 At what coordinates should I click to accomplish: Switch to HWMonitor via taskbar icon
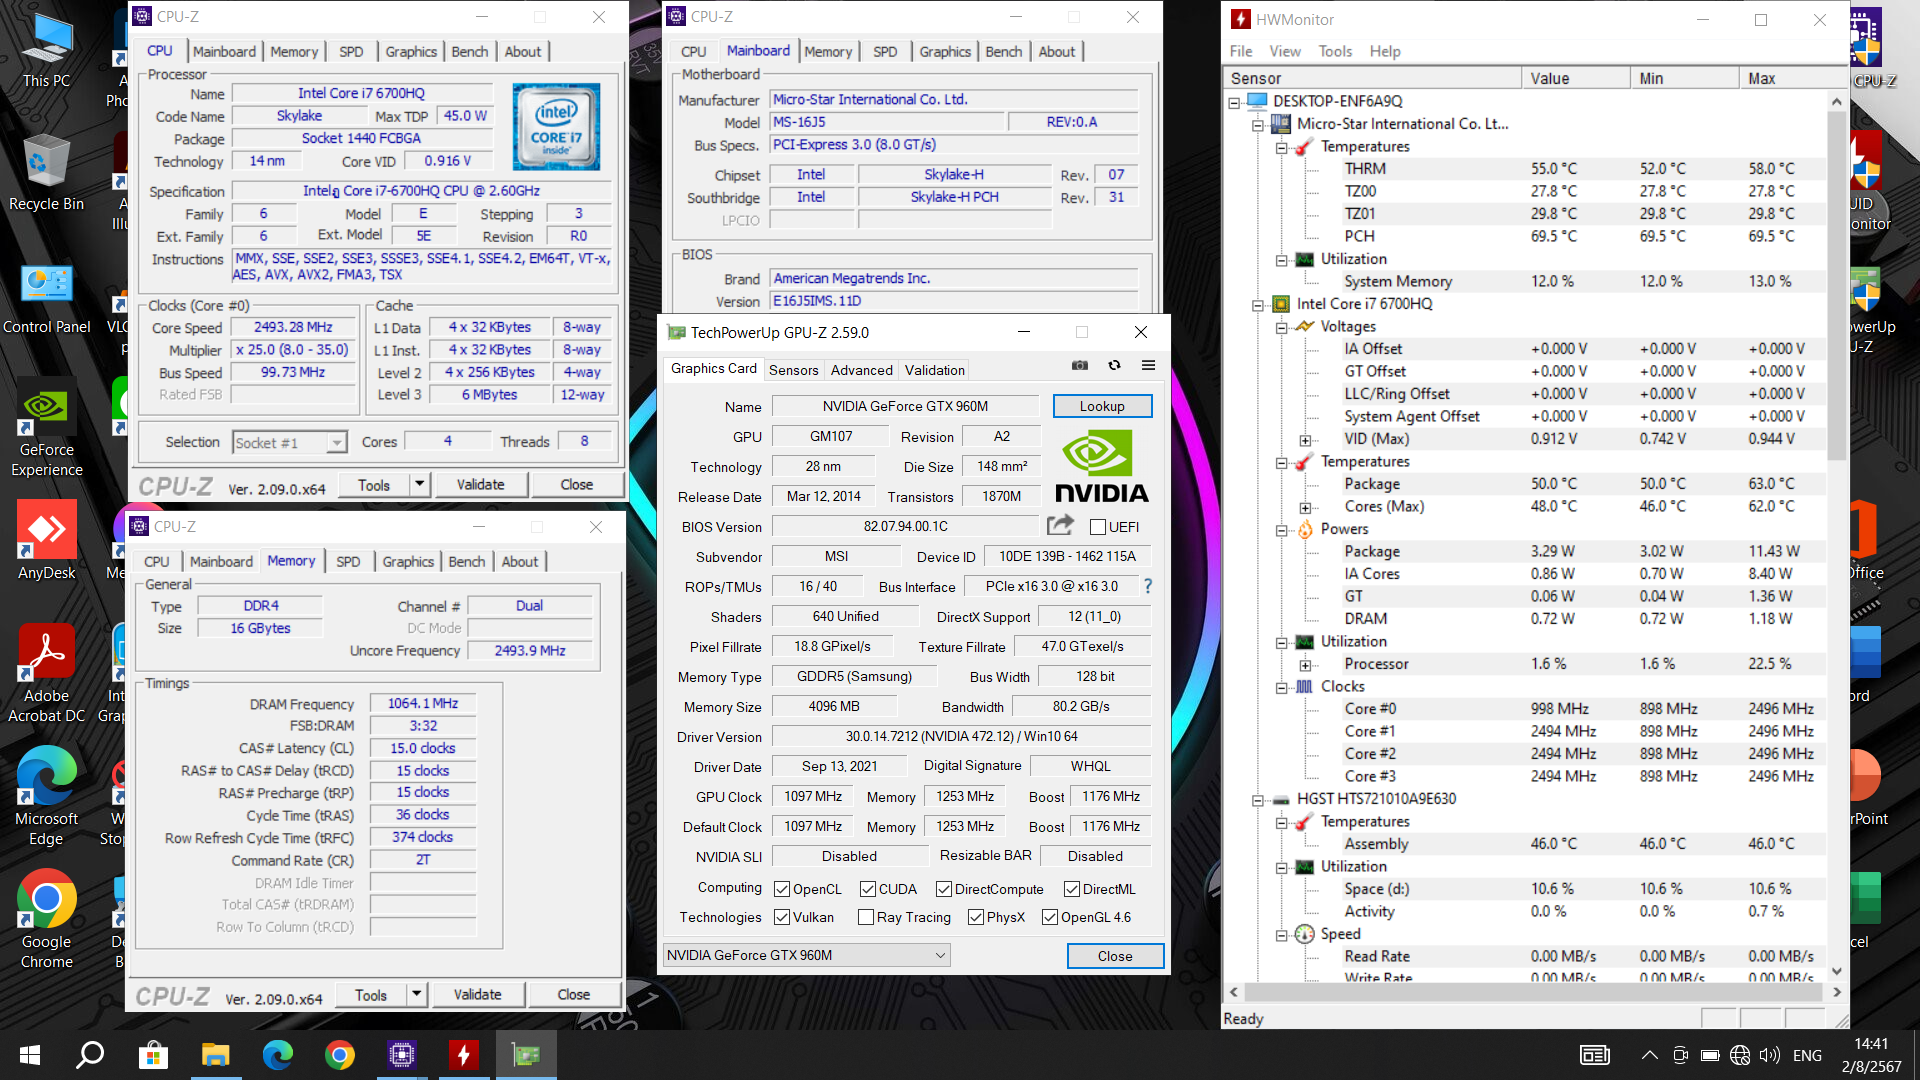(463, 1055)
